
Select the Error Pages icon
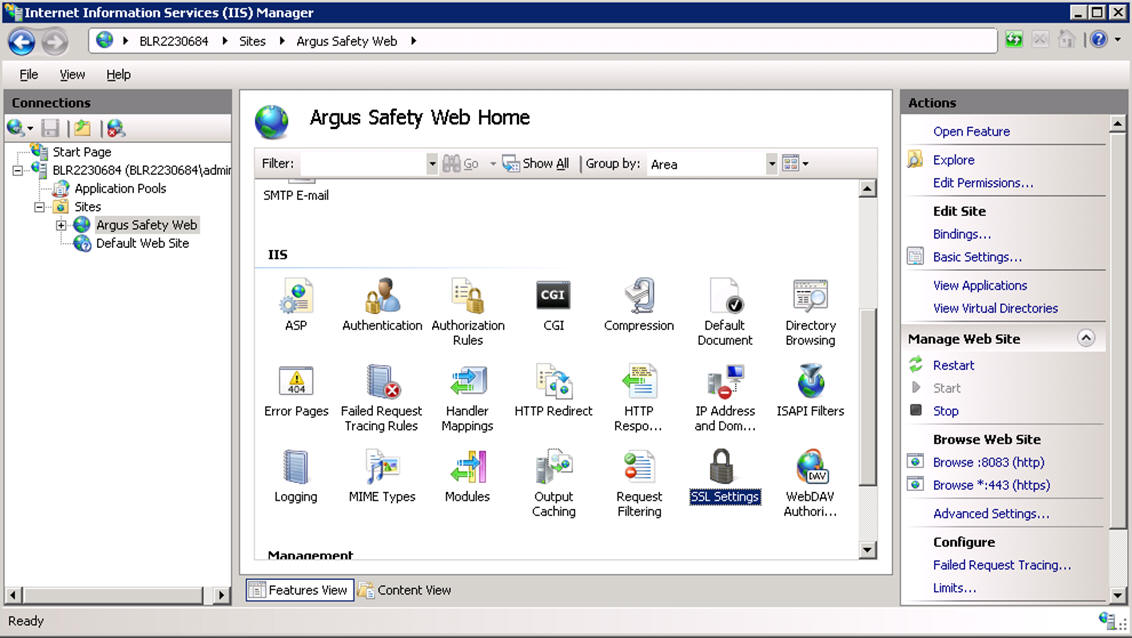(x=296, y=381)
